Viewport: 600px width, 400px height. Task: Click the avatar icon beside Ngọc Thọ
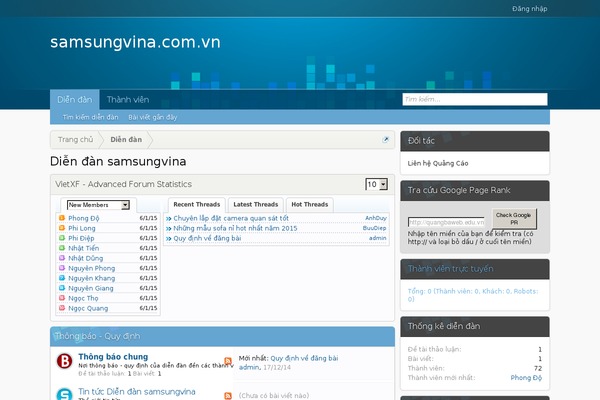click(x=62, y=297)
